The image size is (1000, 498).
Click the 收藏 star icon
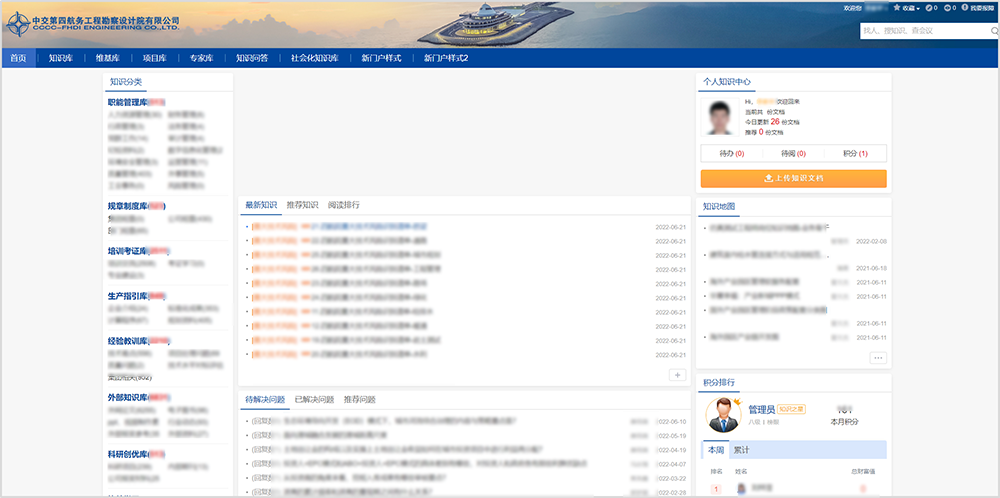(897, 8)
